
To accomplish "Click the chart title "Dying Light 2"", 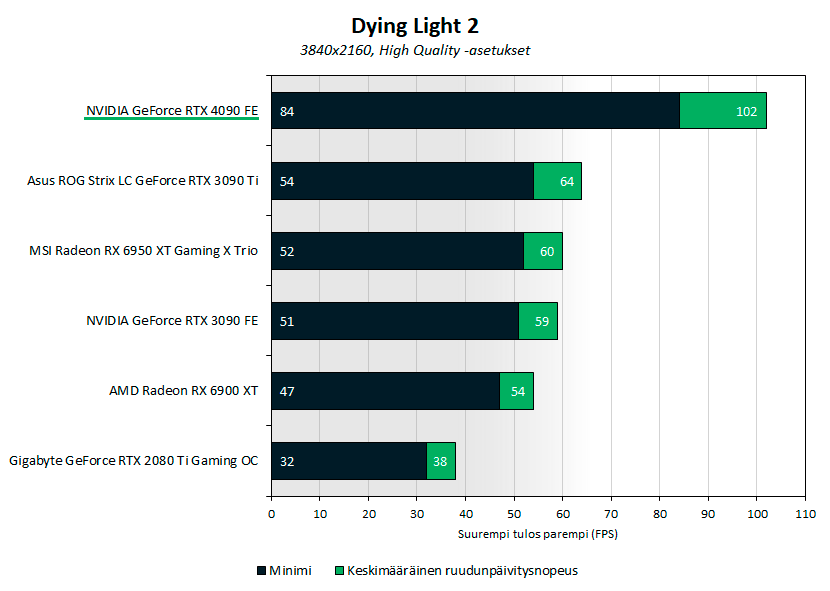I will tap(414, 26).
